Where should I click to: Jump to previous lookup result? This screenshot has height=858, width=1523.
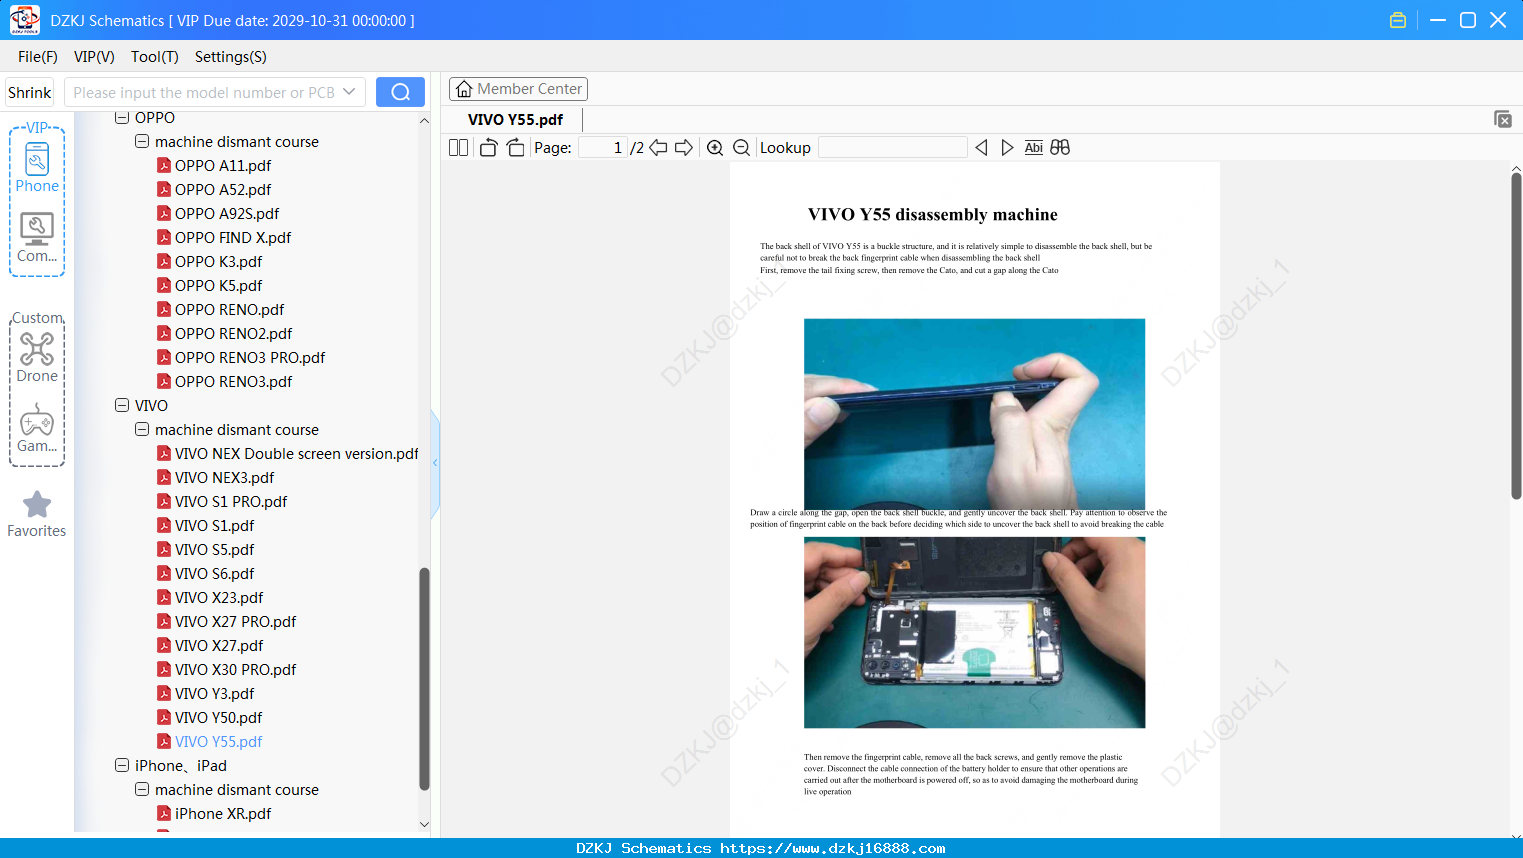981,148
